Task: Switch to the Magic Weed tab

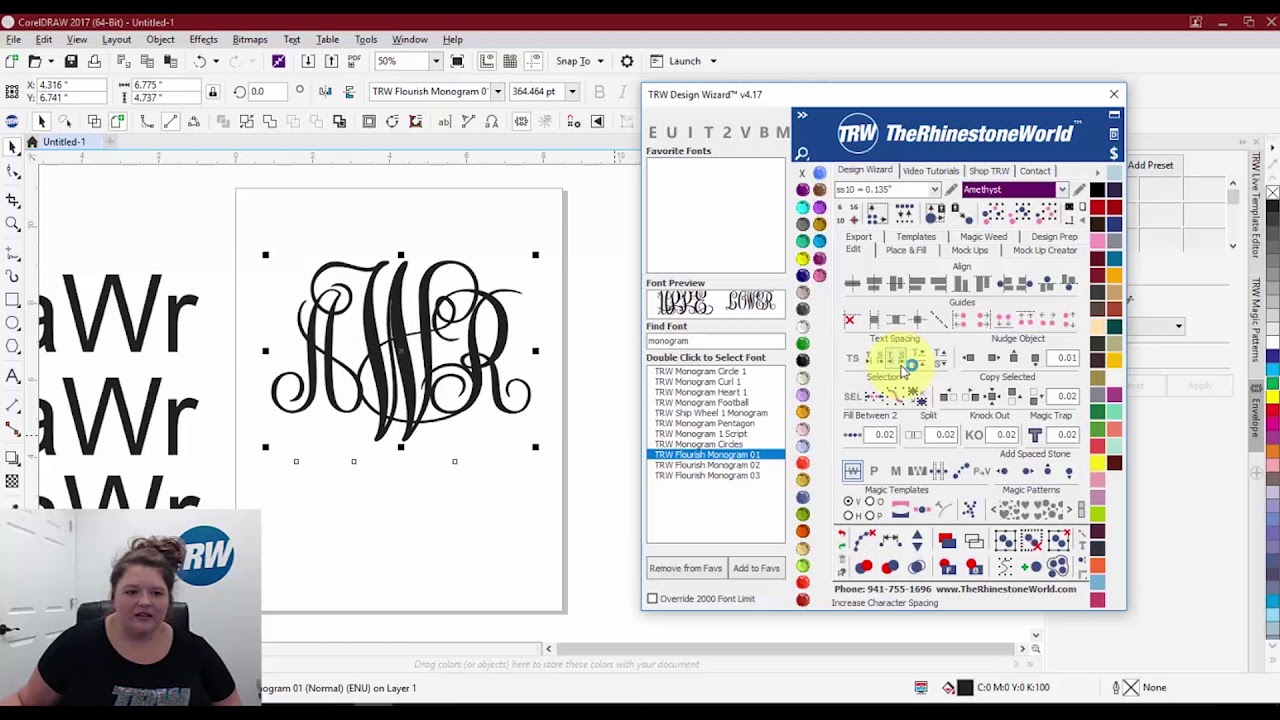Action: pos(983,237)
